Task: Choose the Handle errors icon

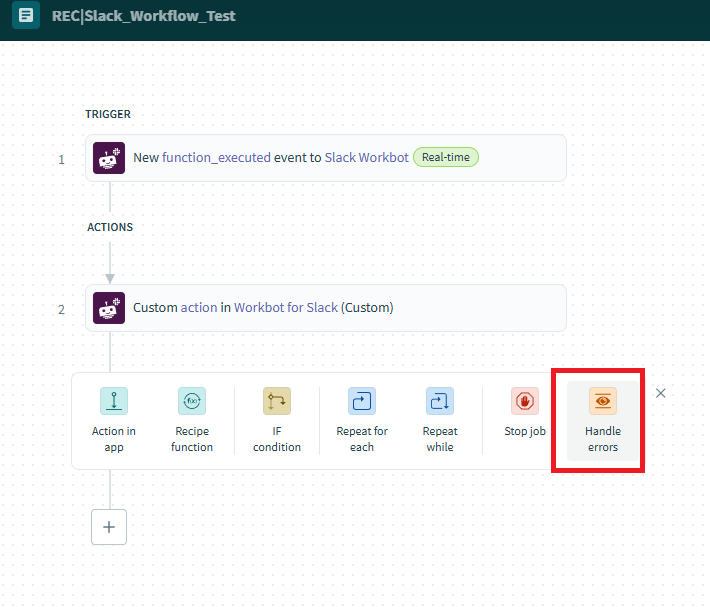Action: [x=603, y=401]
